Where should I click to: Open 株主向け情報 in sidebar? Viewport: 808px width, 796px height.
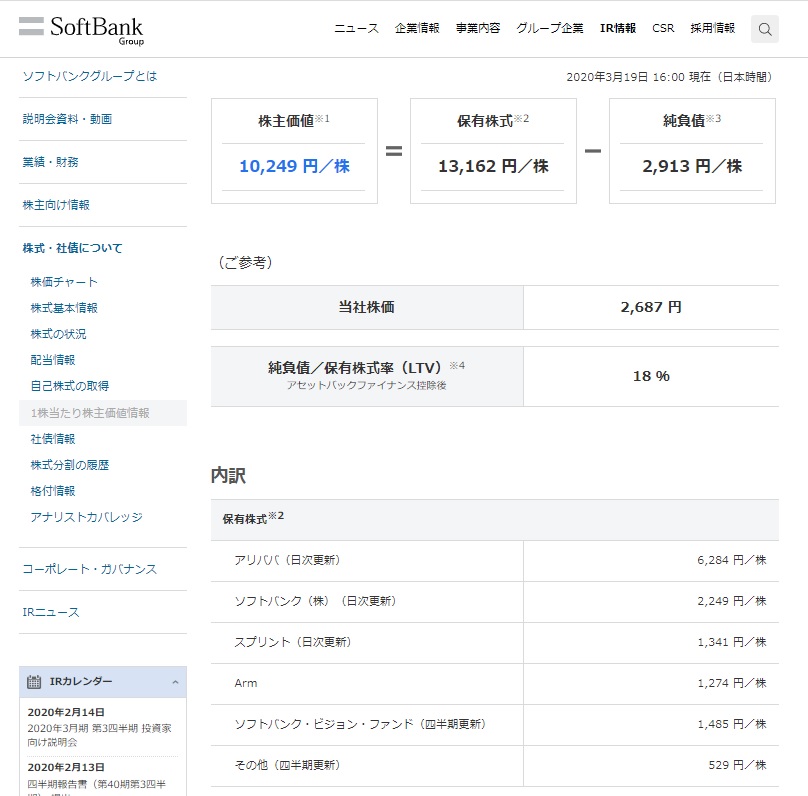[x=56, y=205]
